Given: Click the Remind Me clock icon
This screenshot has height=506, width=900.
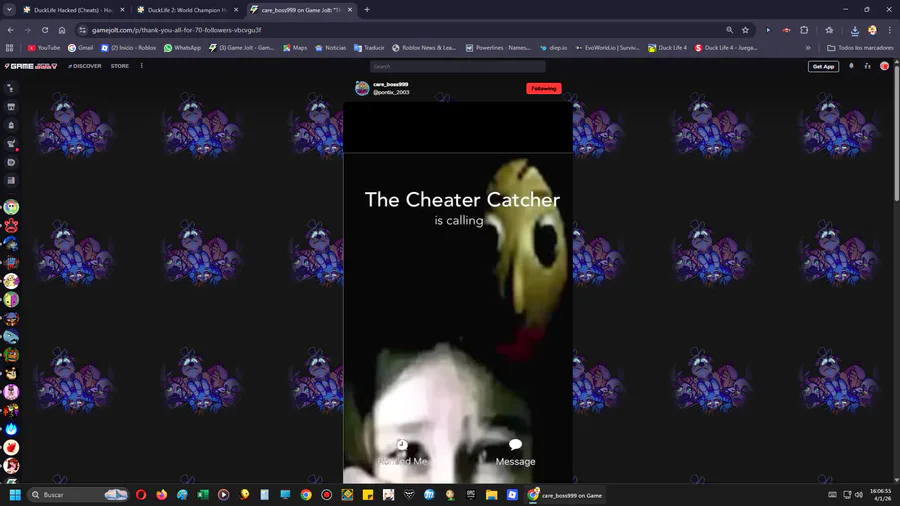Looking at the screenshot, I should pyautogui.click(x=402, y=445).
